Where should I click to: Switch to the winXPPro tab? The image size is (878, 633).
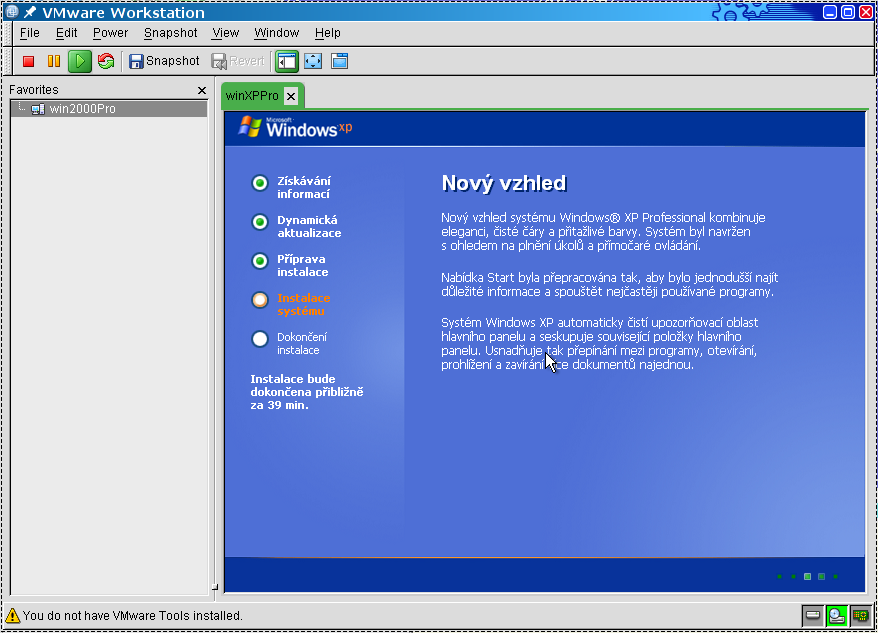coord(252,96)
